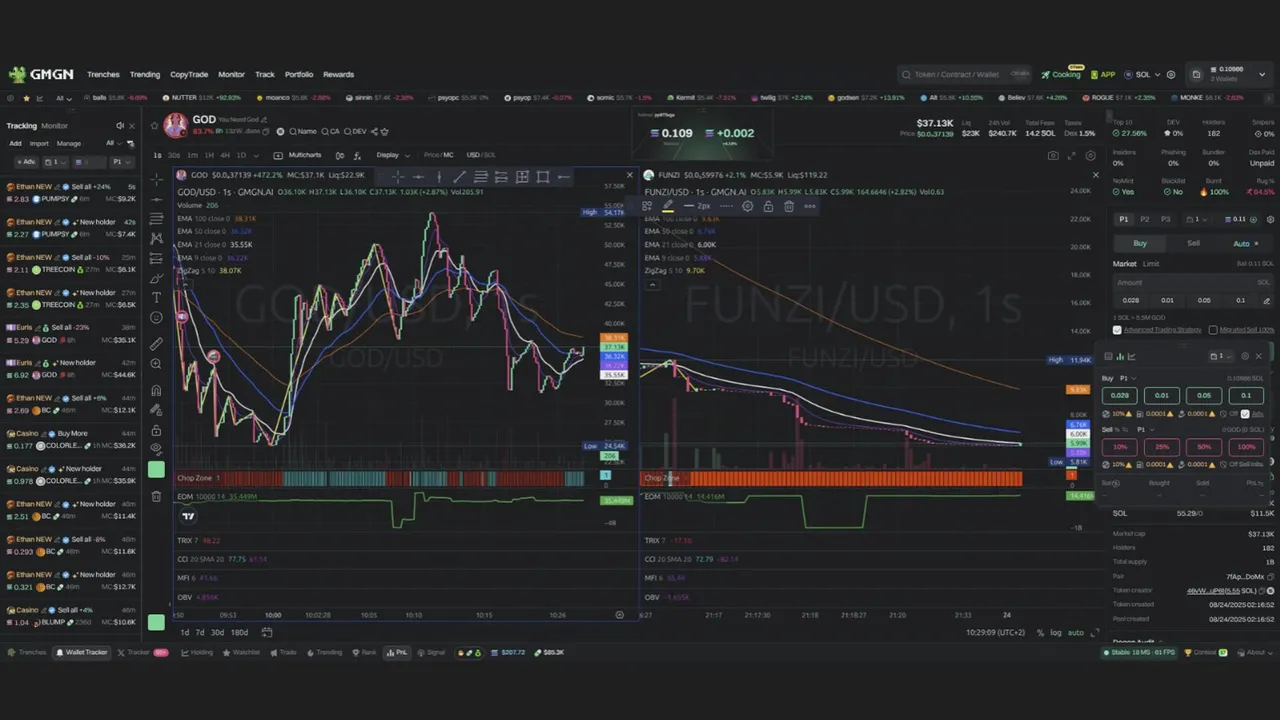Open the GMGN home logo
This screenshot has height=720, width=1280.
click(x=41, y=74)
